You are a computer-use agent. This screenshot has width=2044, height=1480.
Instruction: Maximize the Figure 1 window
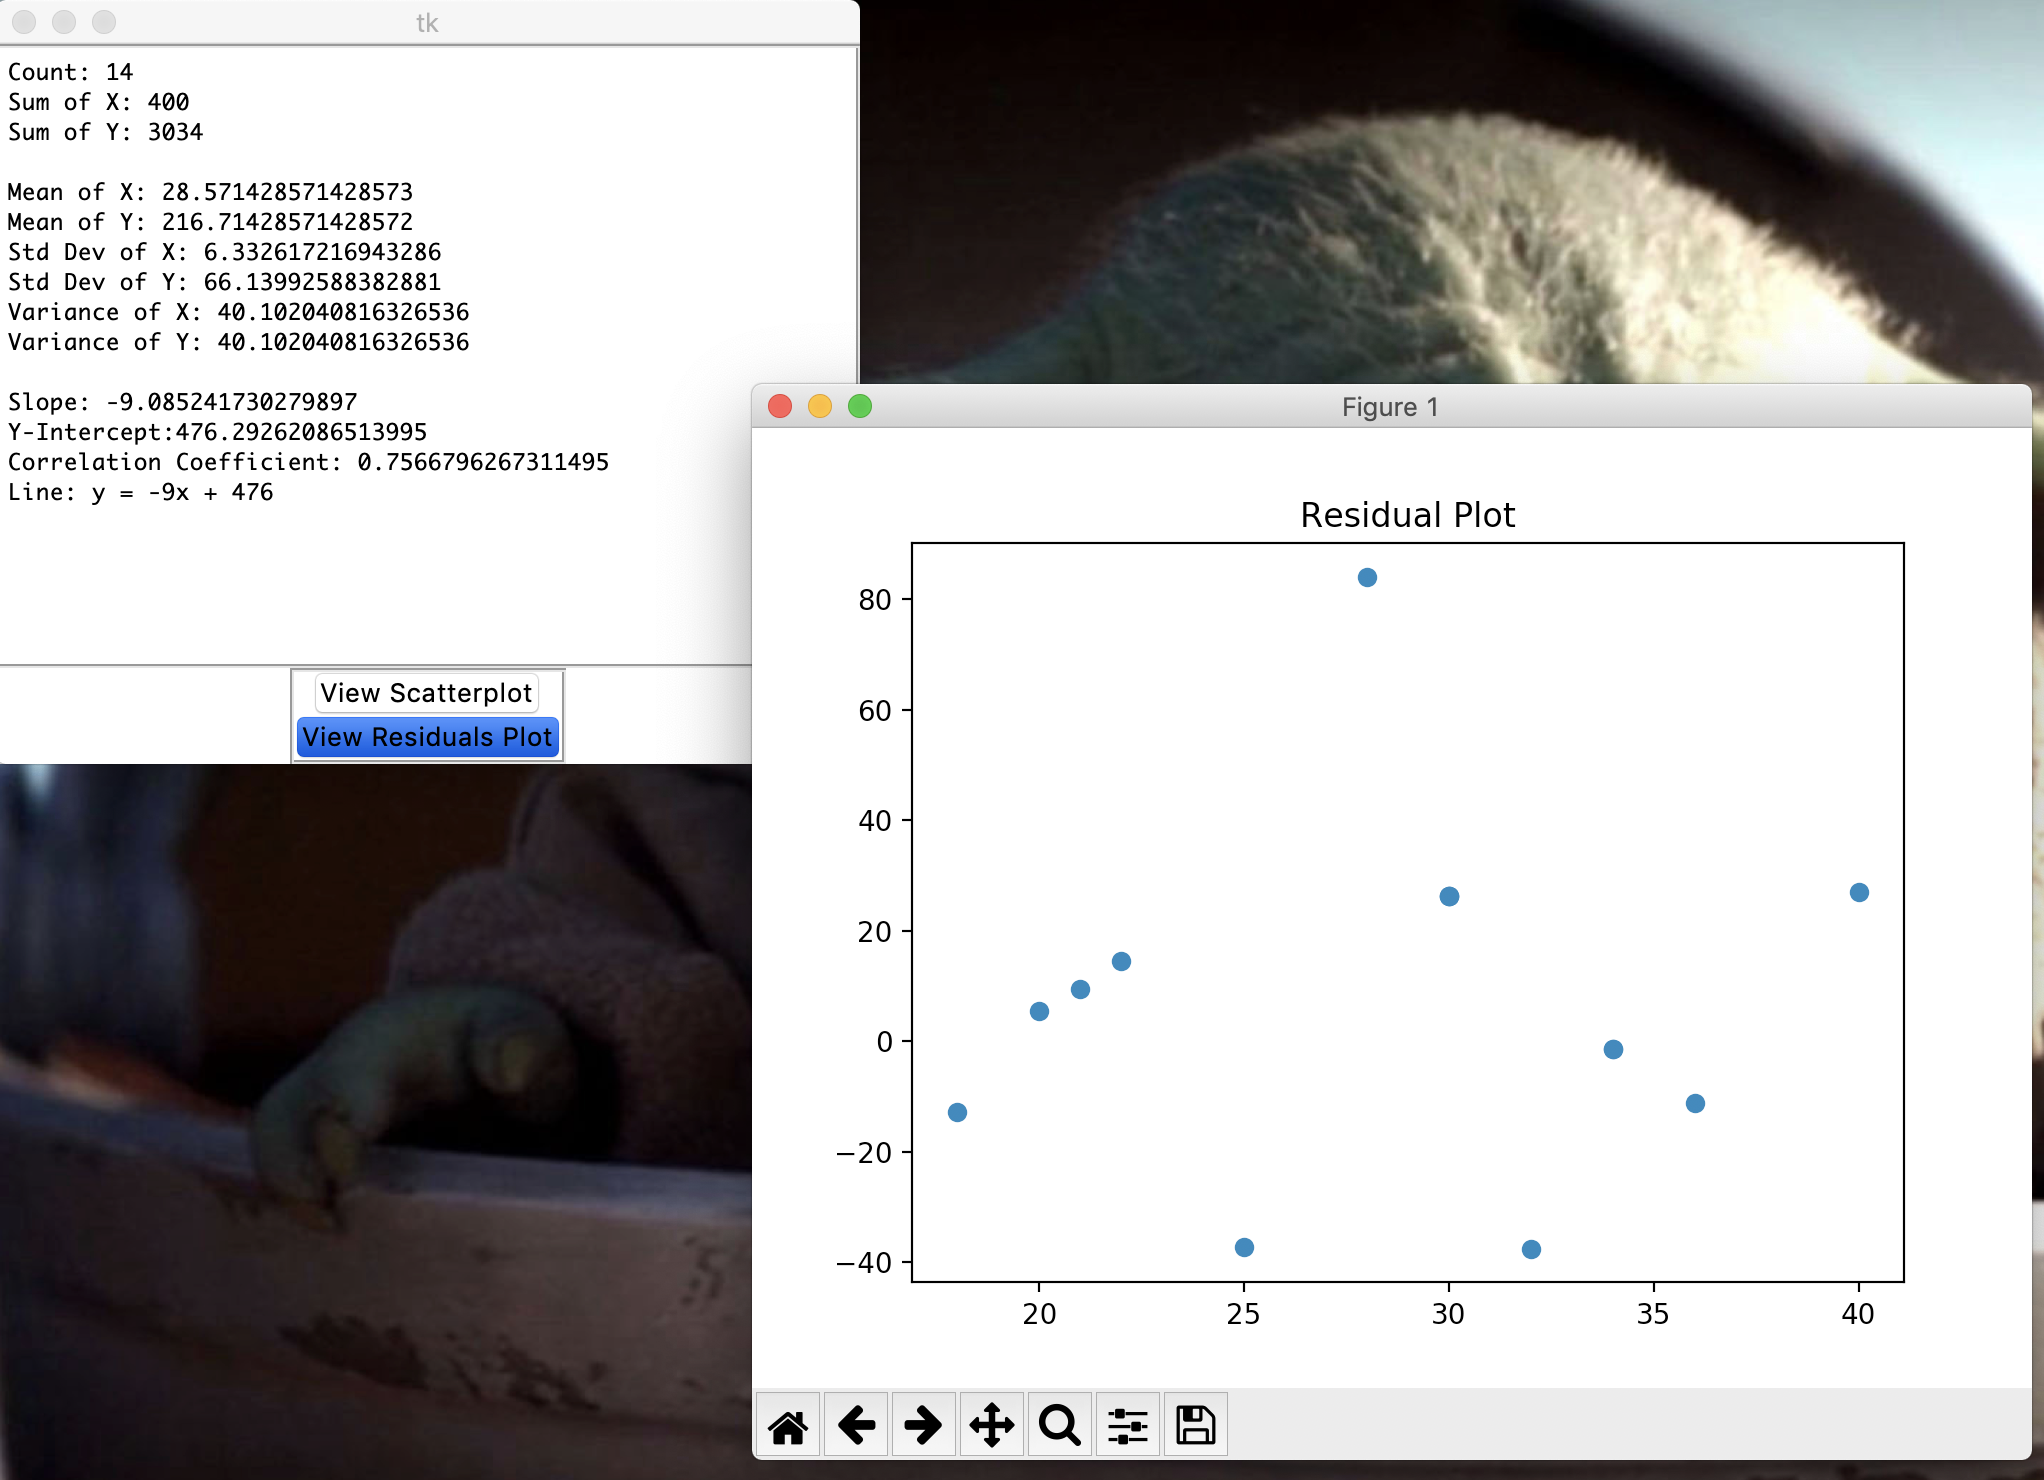(x=860, y=406)
